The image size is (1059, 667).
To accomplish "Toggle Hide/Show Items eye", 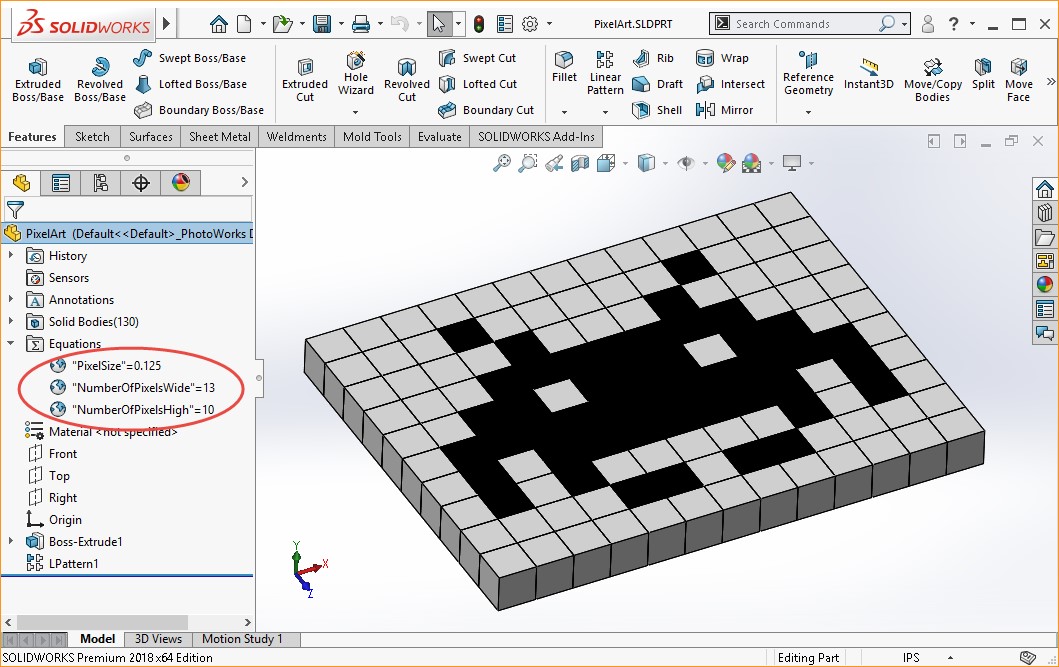I will point(686,163).
